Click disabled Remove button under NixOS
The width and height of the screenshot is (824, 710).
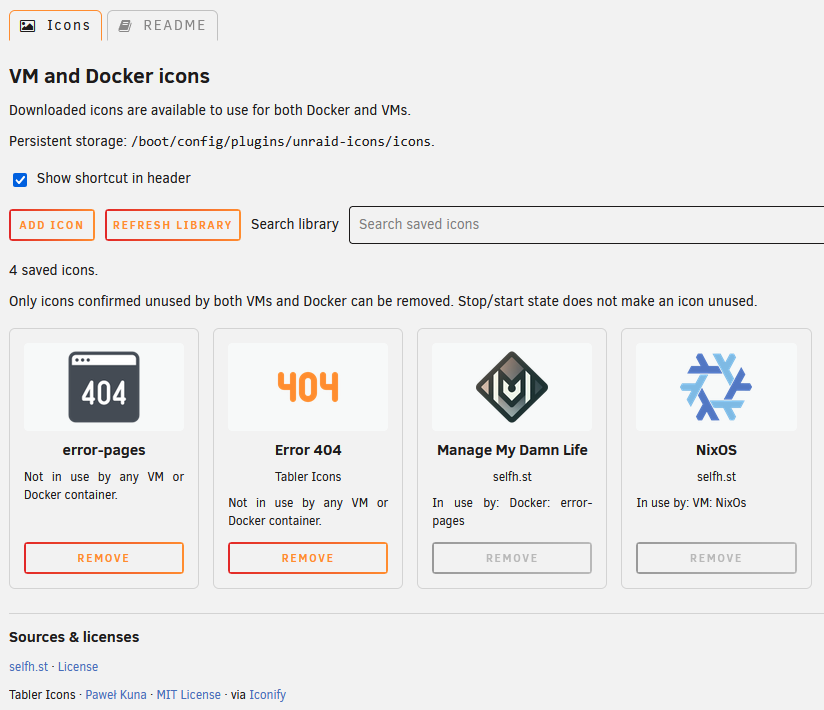[716, 558]
